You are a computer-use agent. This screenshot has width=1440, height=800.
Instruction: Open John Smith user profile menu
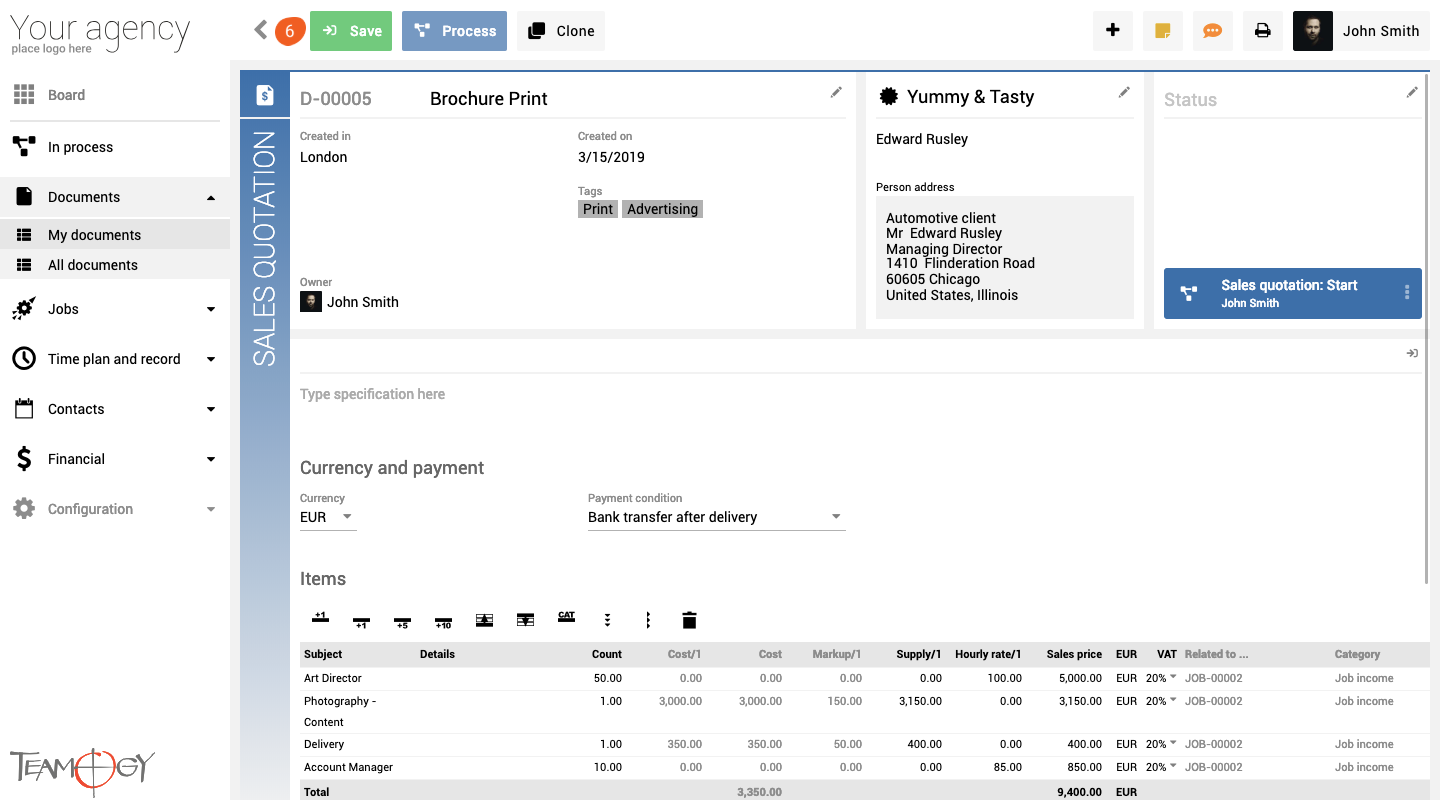tap(1361, 31)
